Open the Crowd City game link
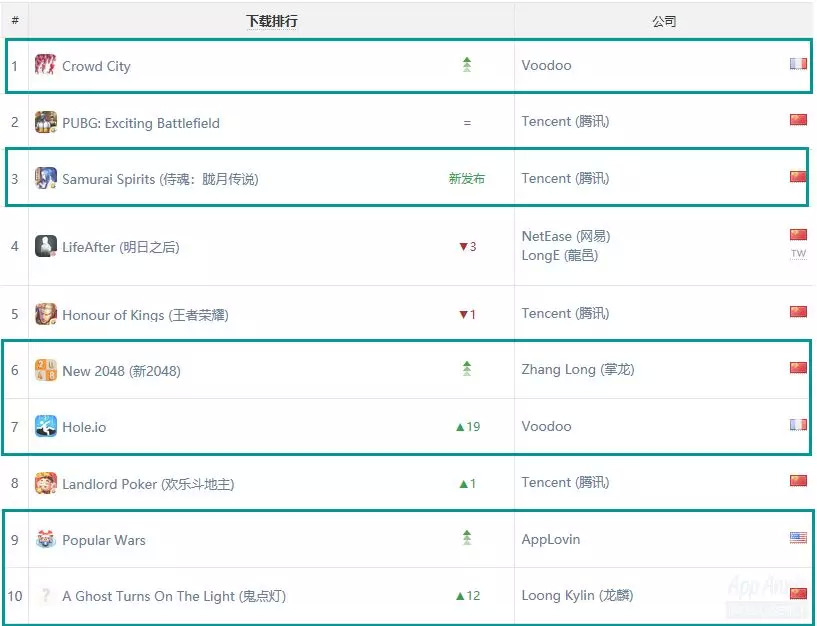The height and width of the screenshot is (626, 817). [x=96, y=67]
